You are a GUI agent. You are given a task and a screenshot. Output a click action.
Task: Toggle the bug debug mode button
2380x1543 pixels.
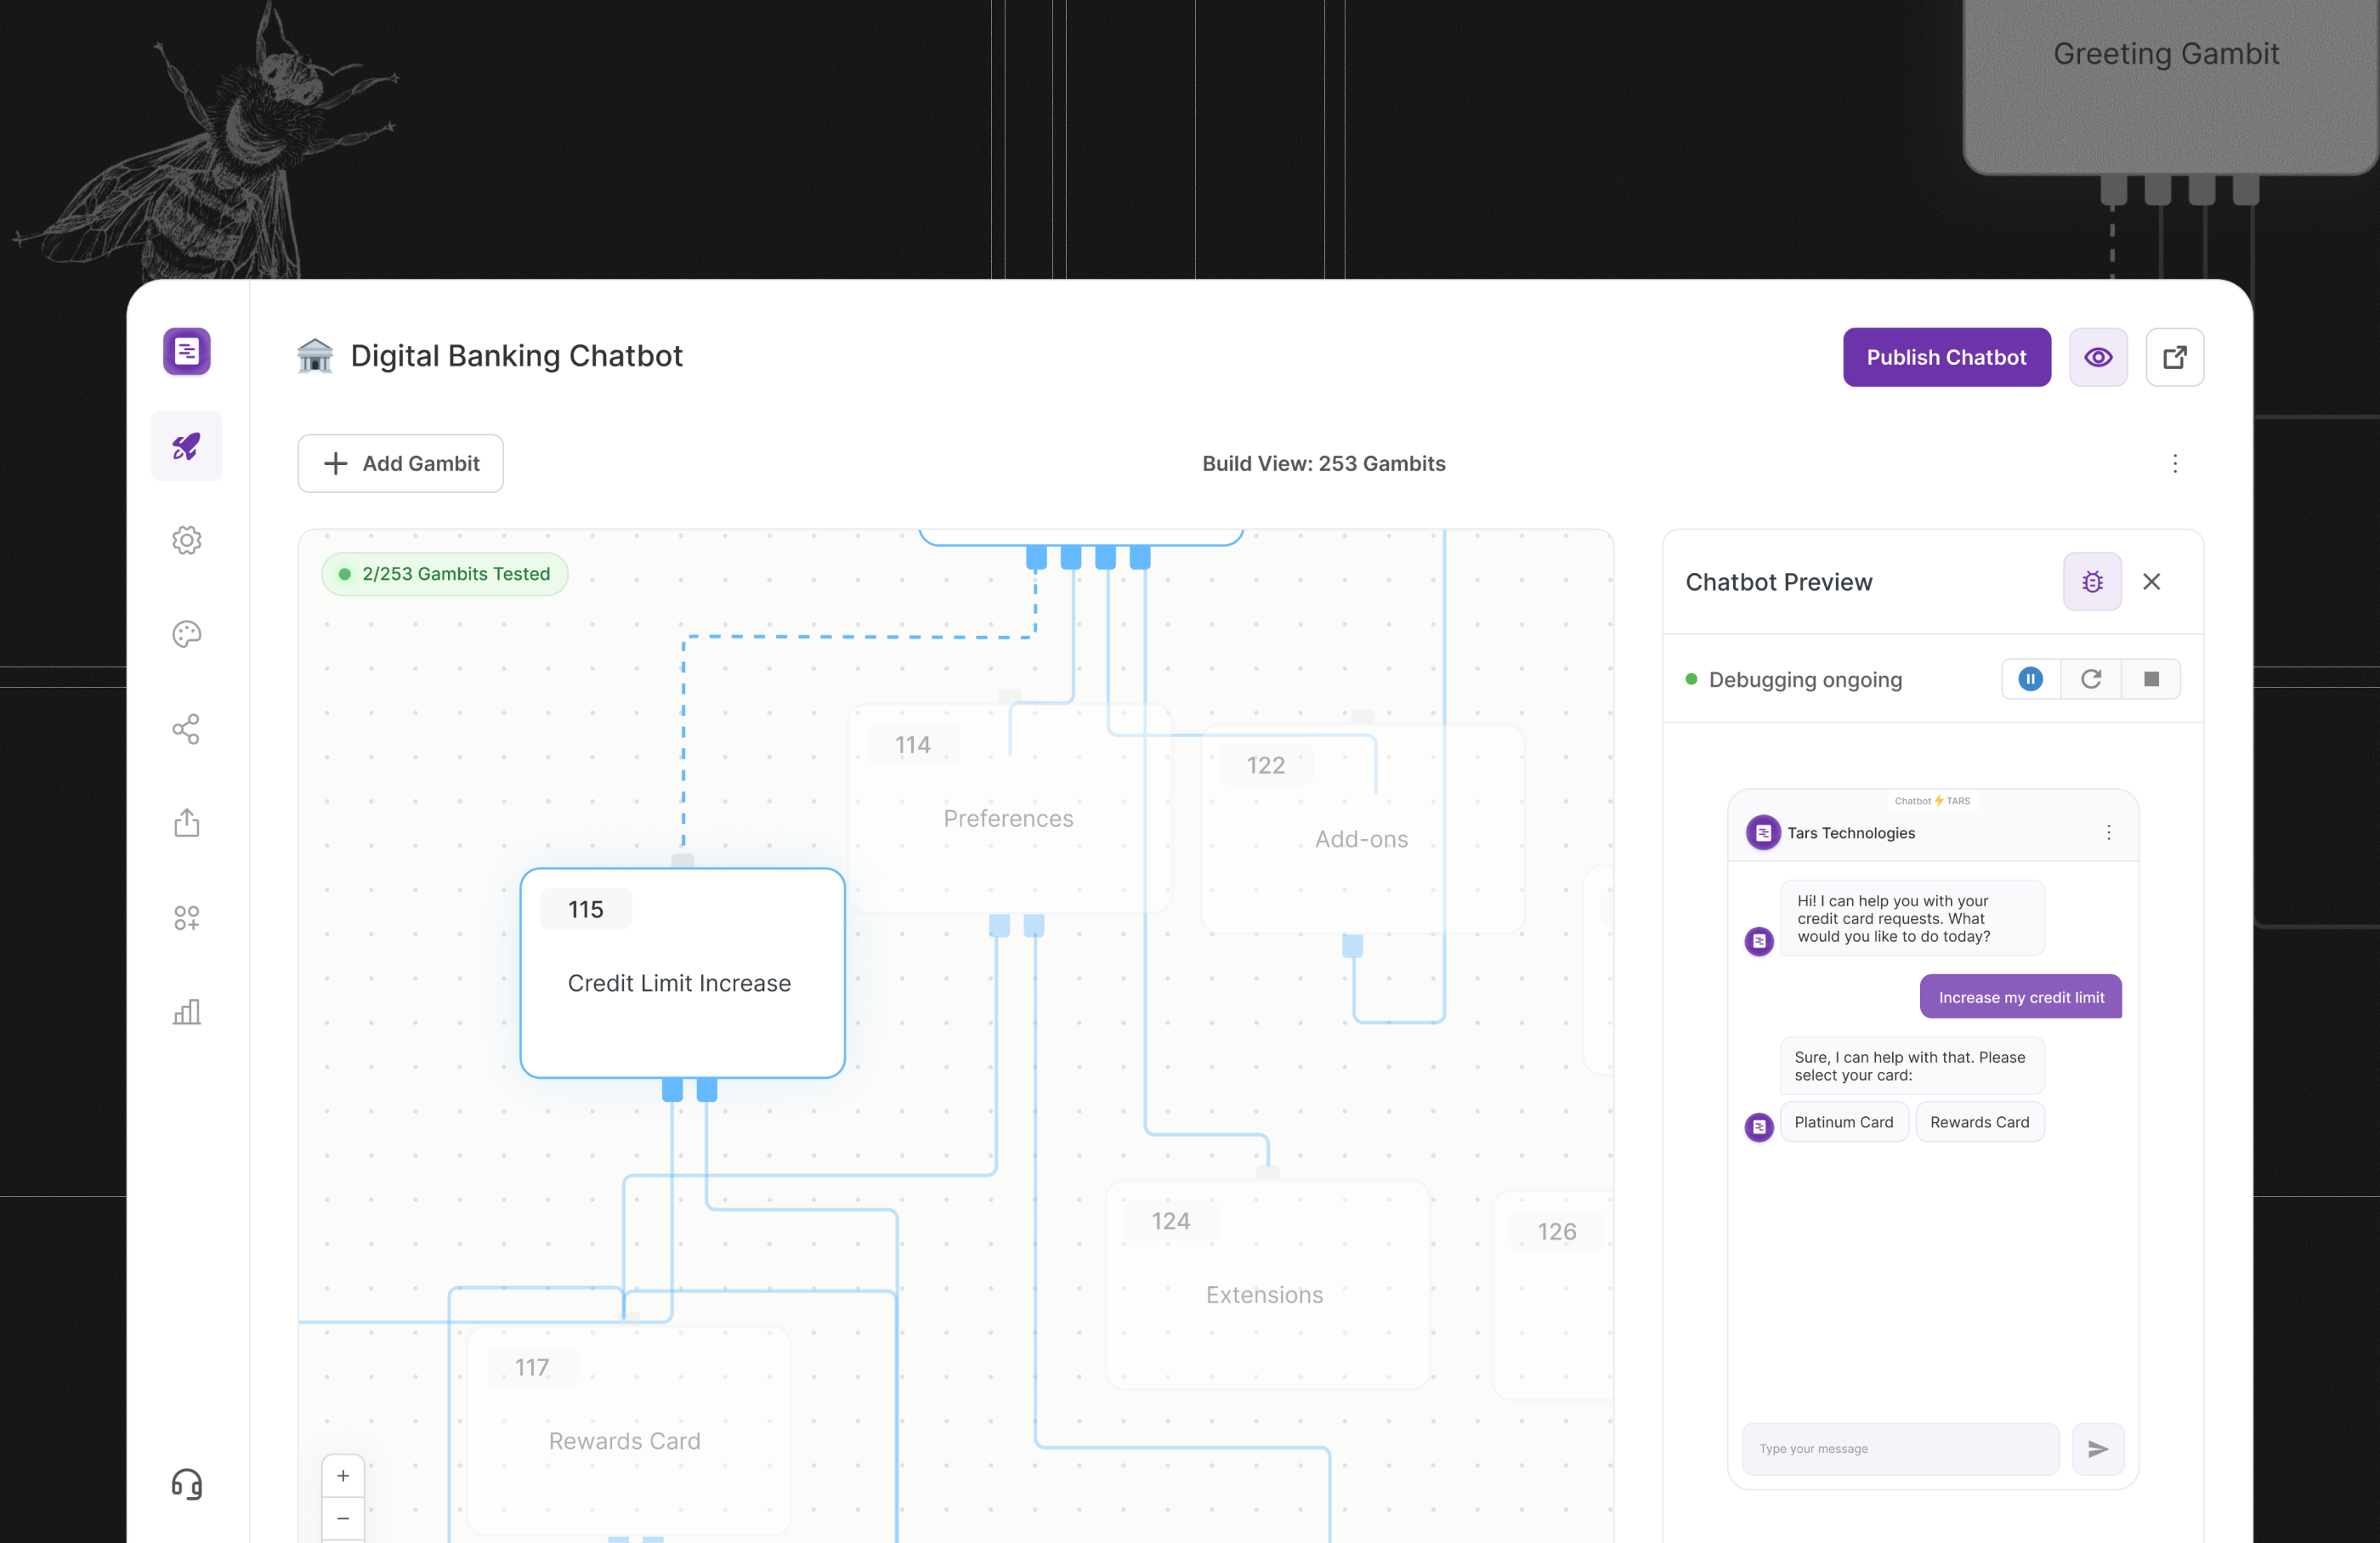tap(2092, 581)
